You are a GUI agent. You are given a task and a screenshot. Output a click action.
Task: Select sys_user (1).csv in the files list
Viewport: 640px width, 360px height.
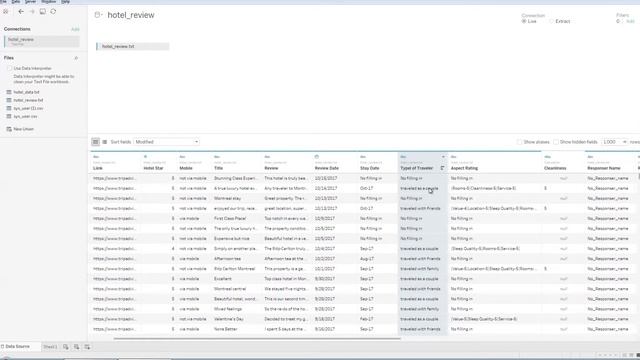[x=28, y=108]
